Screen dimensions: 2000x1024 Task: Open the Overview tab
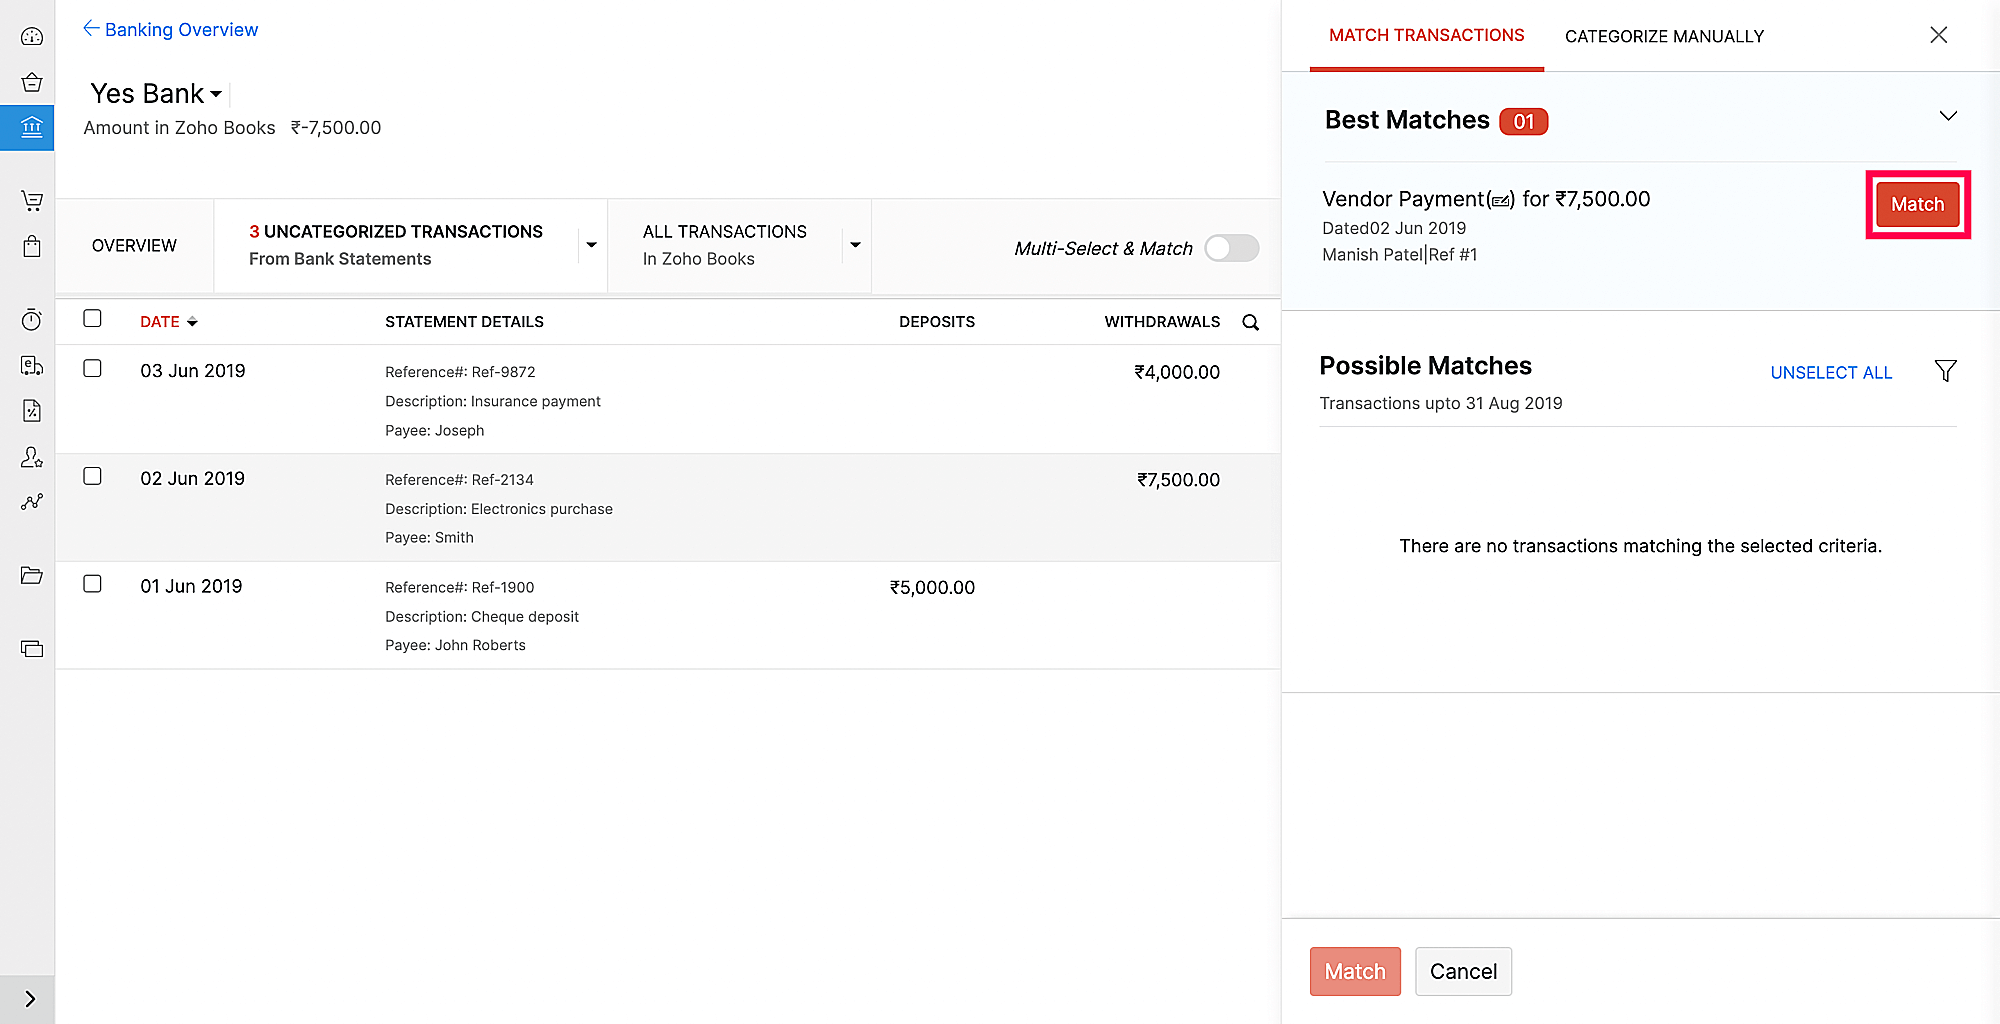134,246
